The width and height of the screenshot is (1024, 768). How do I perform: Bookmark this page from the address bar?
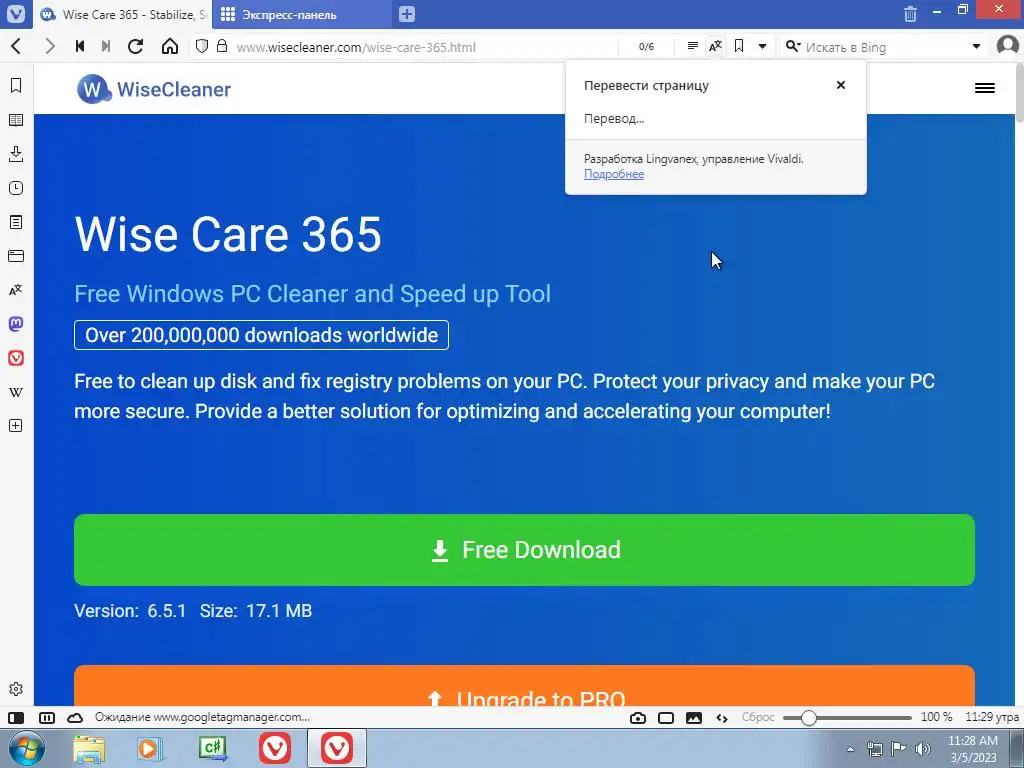pyautogui.click(x=739, y=46)
